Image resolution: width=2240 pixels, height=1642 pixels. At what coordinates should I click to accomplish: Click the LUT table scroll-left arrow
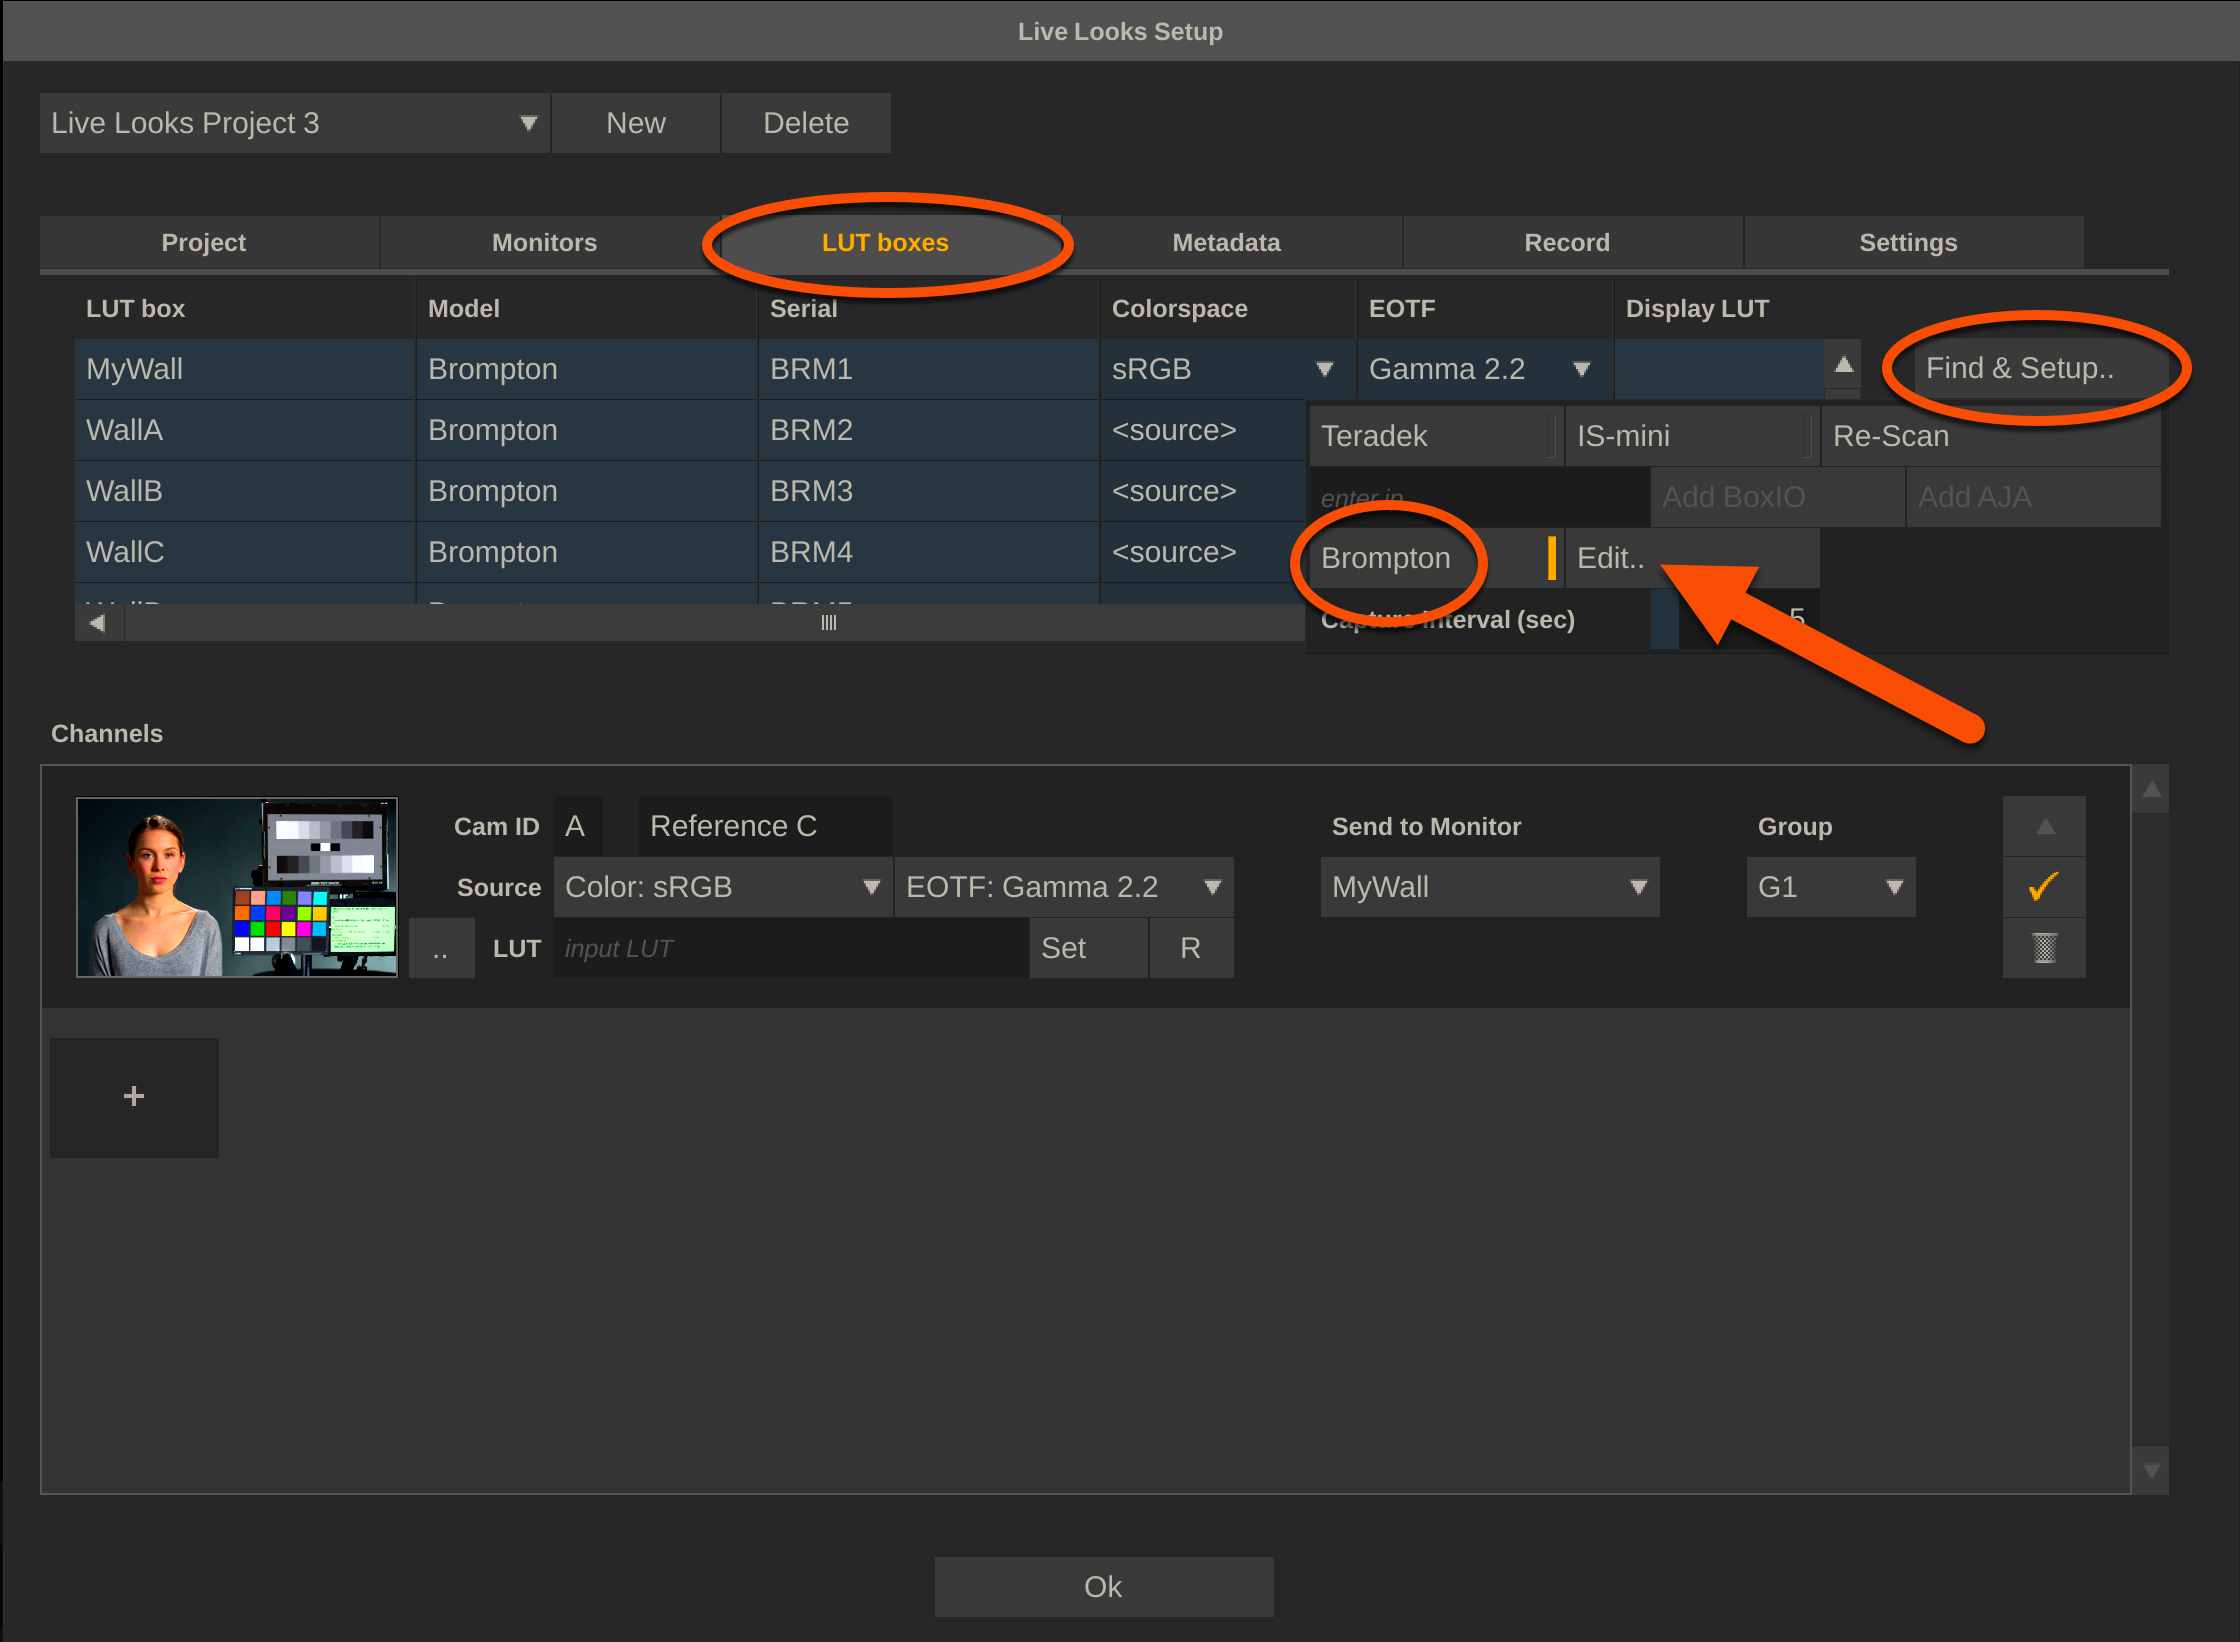(98, 622)
